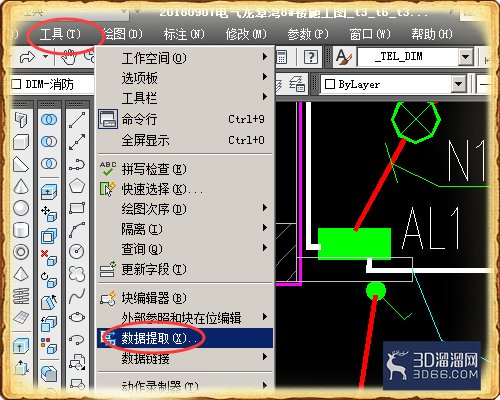Toggle 全屏显示 Ctrl+0 menu item
This screenshot has height=400, width=500.
185,140
